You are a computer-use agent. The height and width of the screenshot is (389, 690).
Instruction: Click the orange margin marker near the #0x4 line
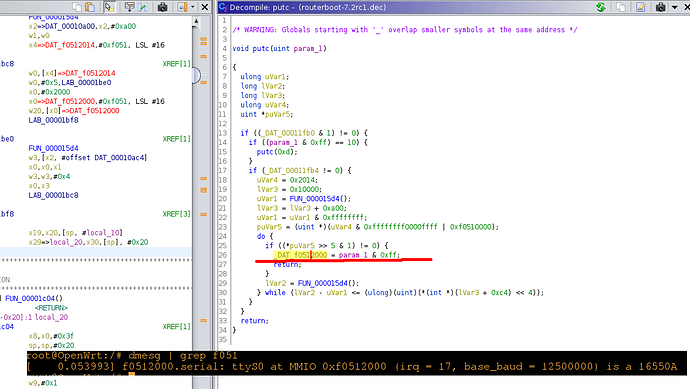click(204, 178)
